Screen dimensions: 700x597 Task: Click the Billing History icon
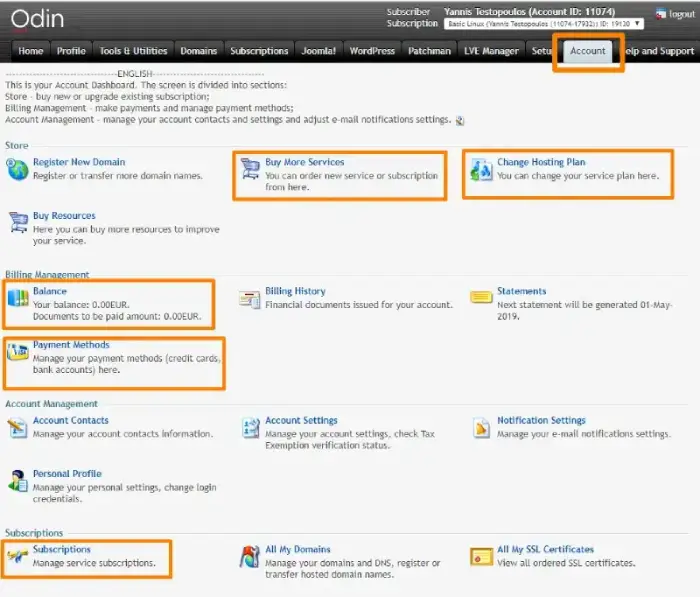[x=250, y=299]
